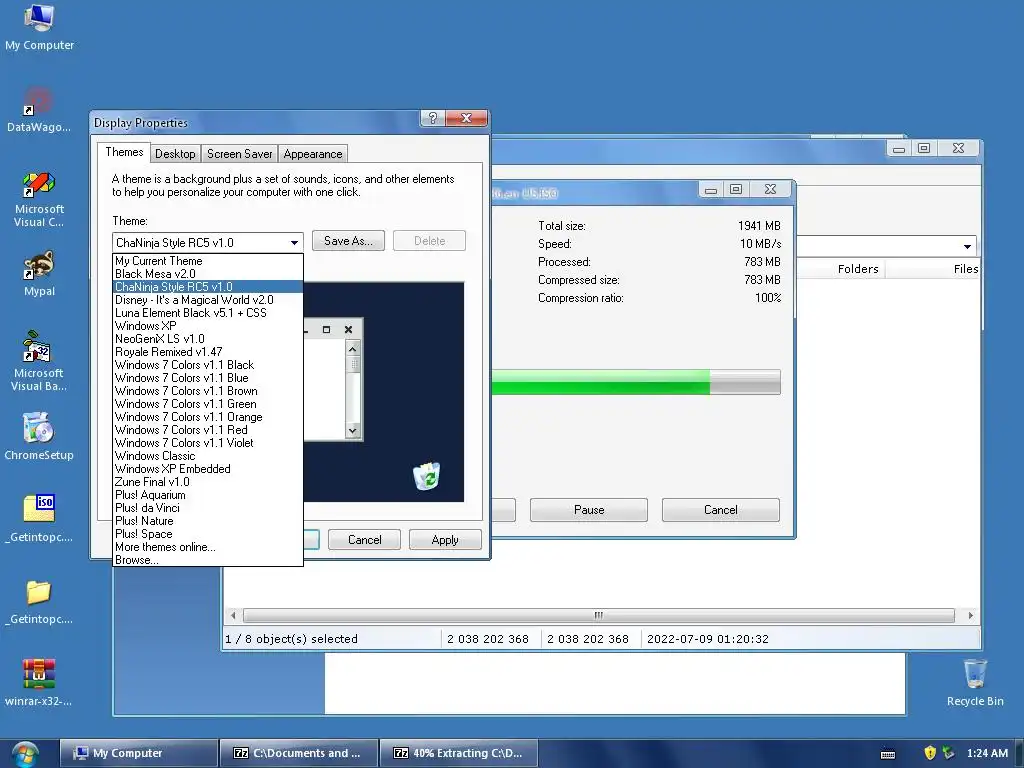1024x768 pixels.
Task: Pause the extraction progress
Action: point(589,510)
